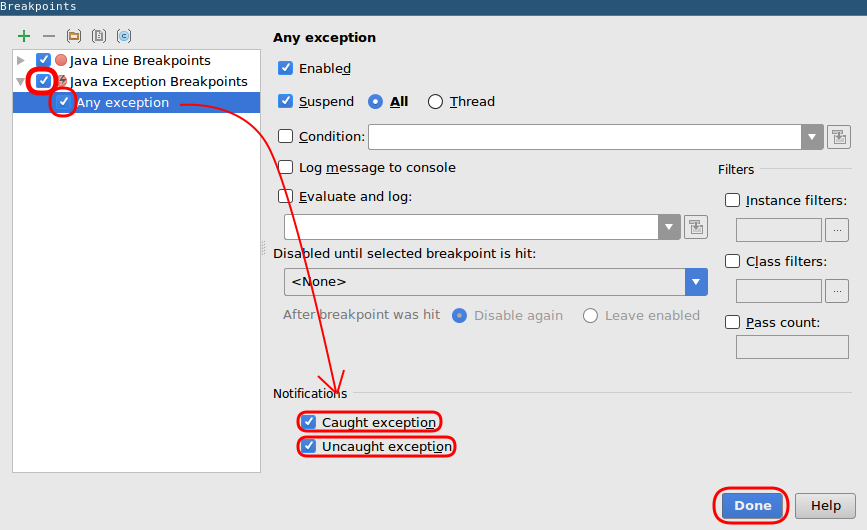Viewport: 867px width, 530px height.
Task: Click the Group by package folder icon
Action: pyautogui.click(x=73, y=36)
